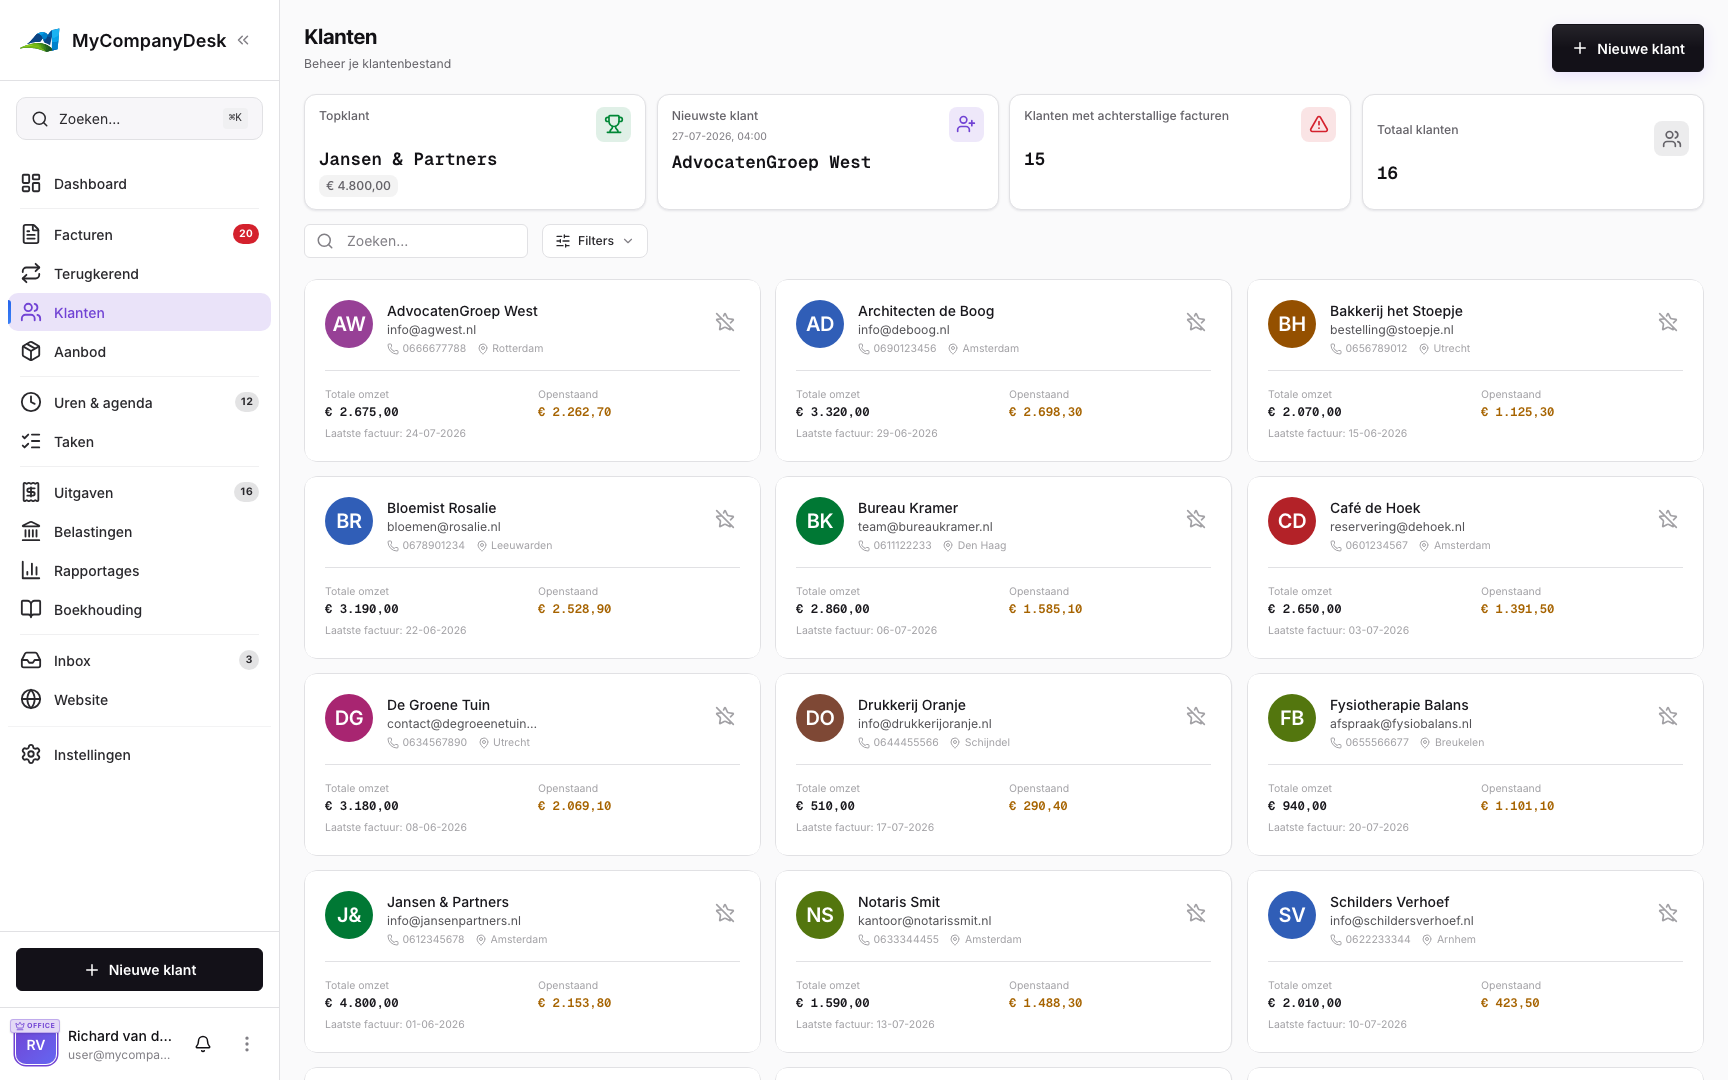Open Facturen in the sidebar
This screenshot has height=1080, width=1728.
point(139,235)
